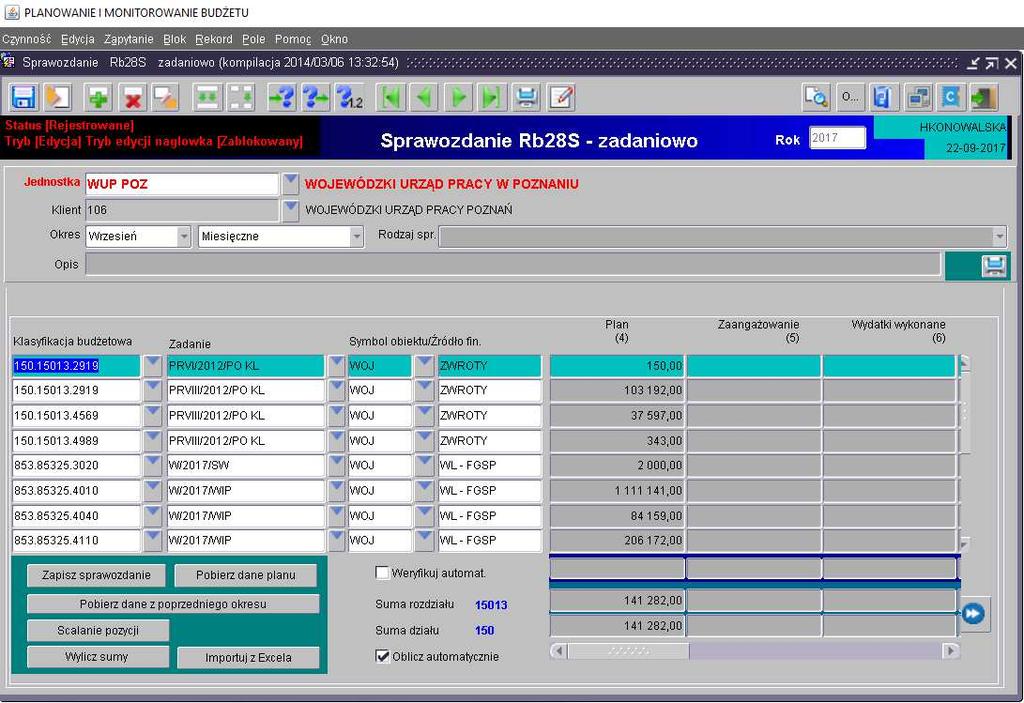Enable the 'Weryfikuj automat.' checkbox
The image size is (1024, 703).
(382, 573)
